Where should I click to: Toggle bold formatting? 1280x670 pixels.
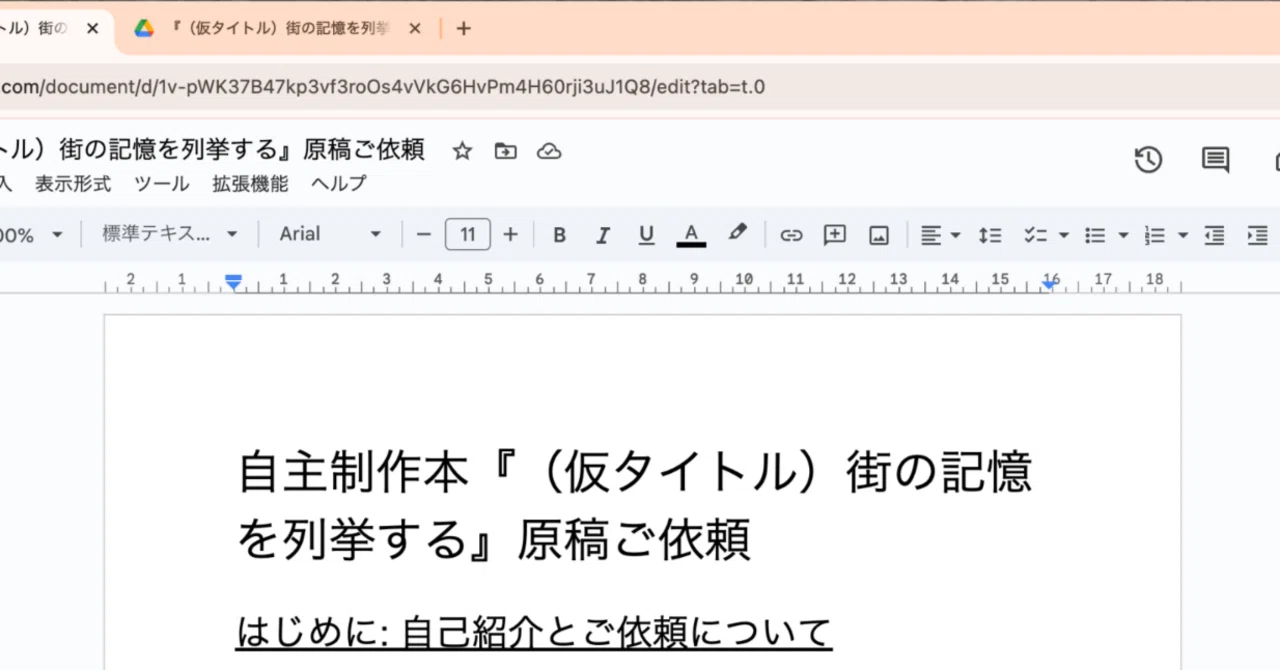[559, 235]
